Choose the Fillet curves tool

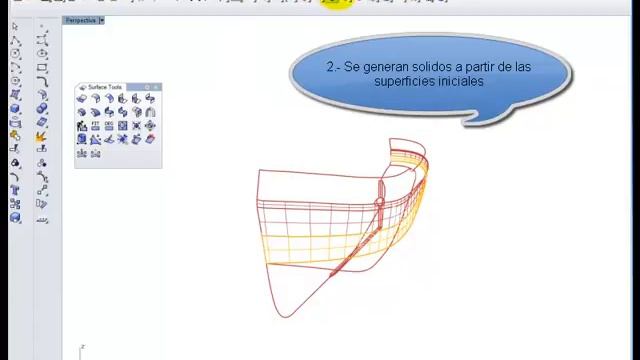click(42, 81)
